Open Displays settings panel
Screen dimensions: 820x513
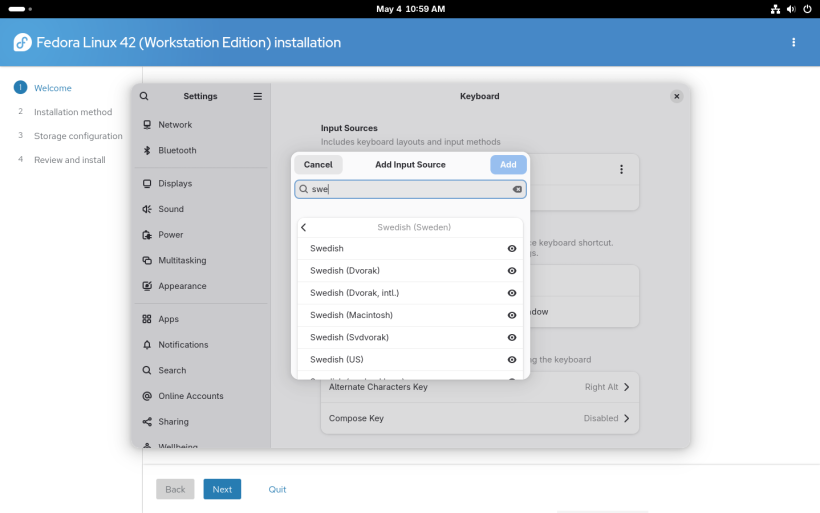pyautogui.click(x=201, y=184)
